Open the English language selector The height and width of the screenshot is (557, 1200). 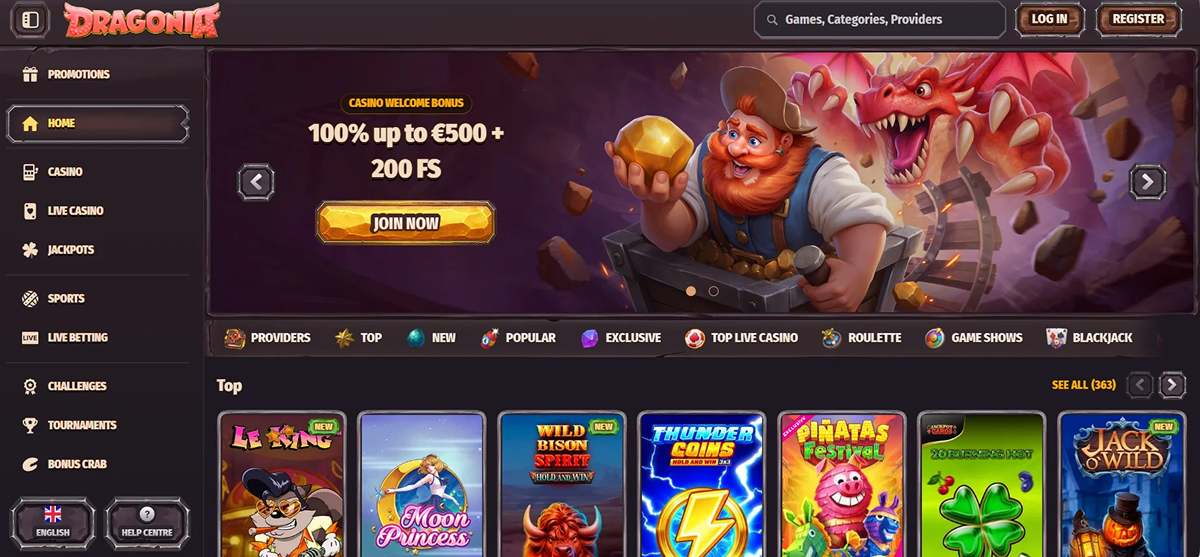(x=53, y=522)
